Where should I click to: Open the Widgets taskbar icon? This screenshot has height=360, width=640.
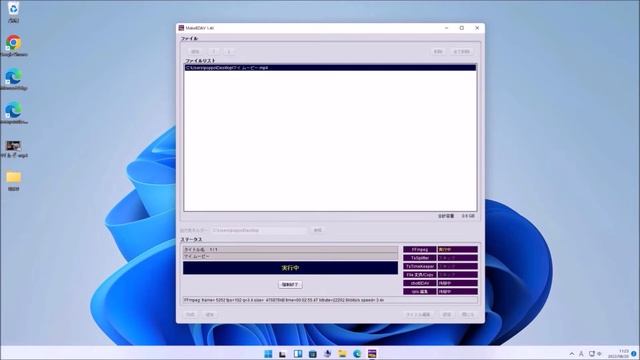[298, 353]
